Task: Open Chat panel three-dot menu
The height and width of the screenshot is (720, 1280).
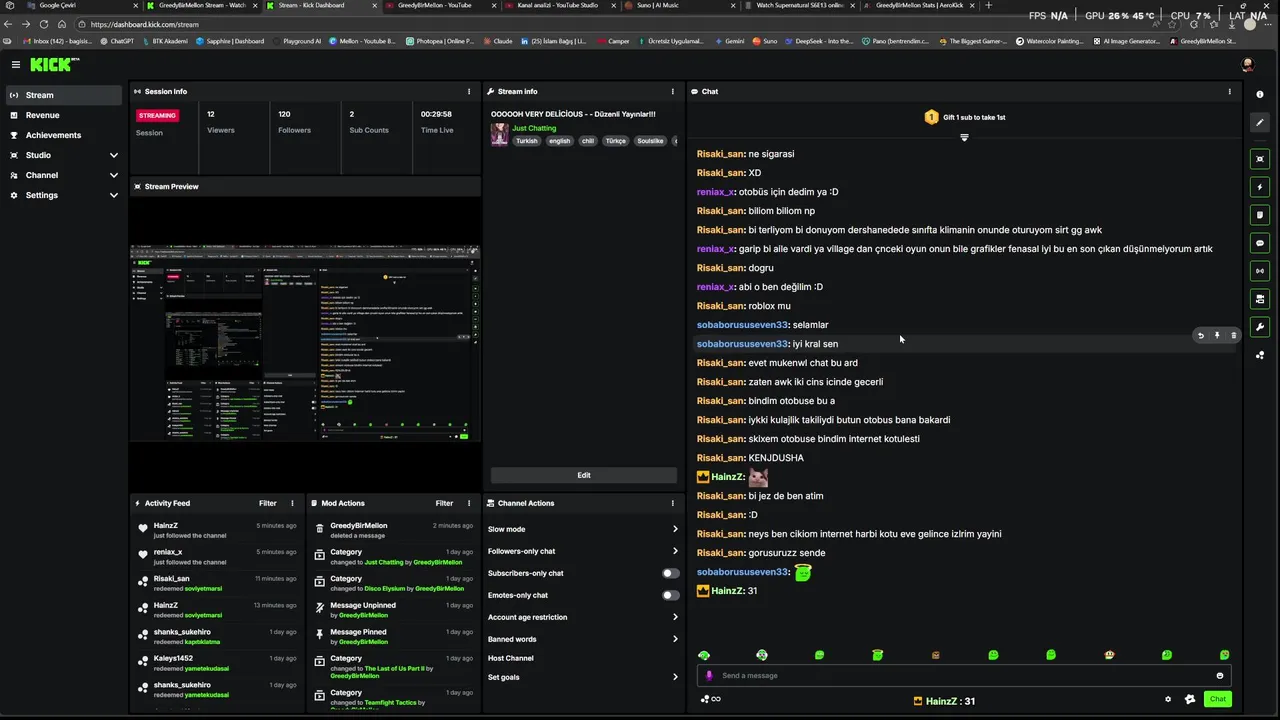Action: pyautogui.click(x=1230, y=91)
